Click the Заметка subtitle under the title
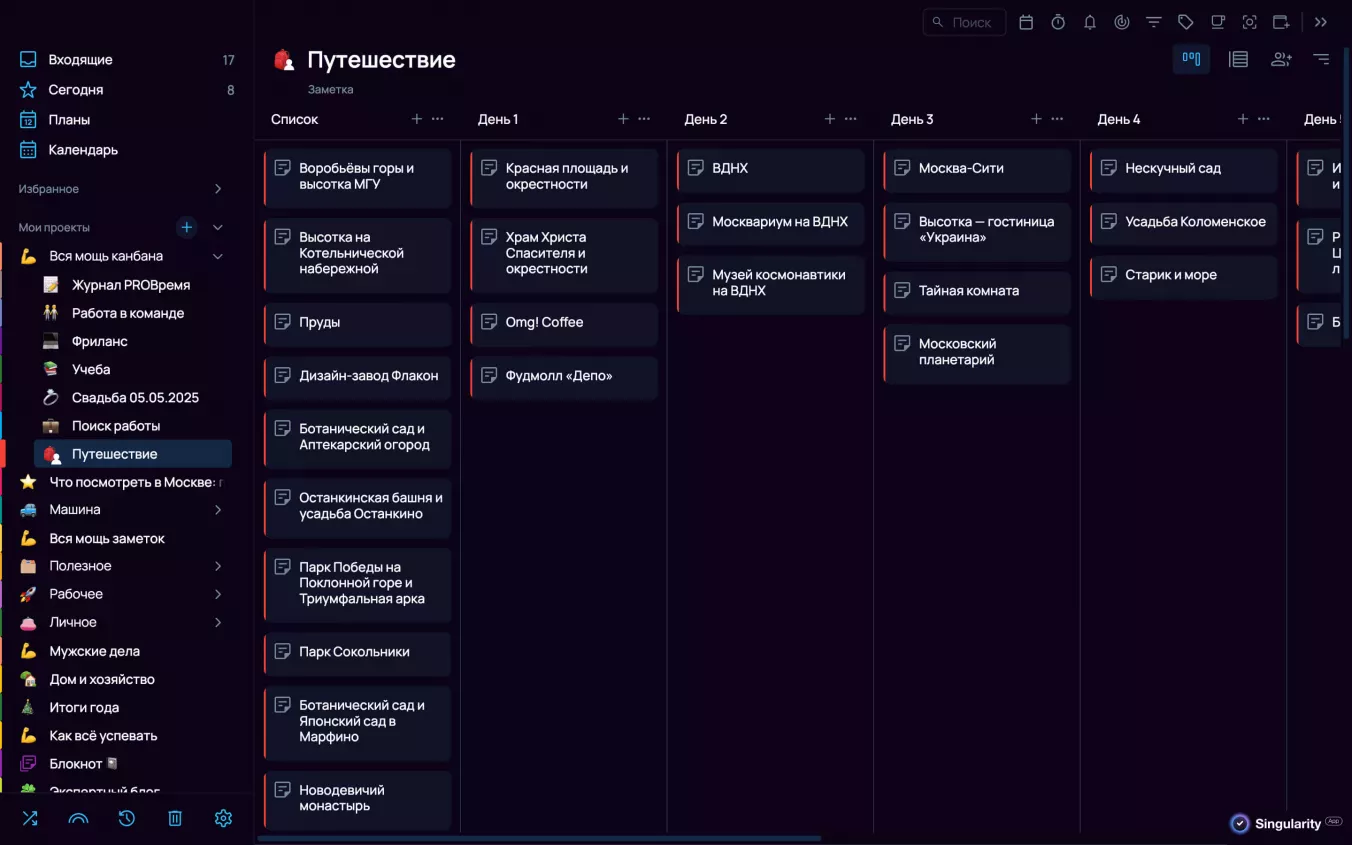The height and width of the screenshot is (845, 1352). (x=330, y=89)
